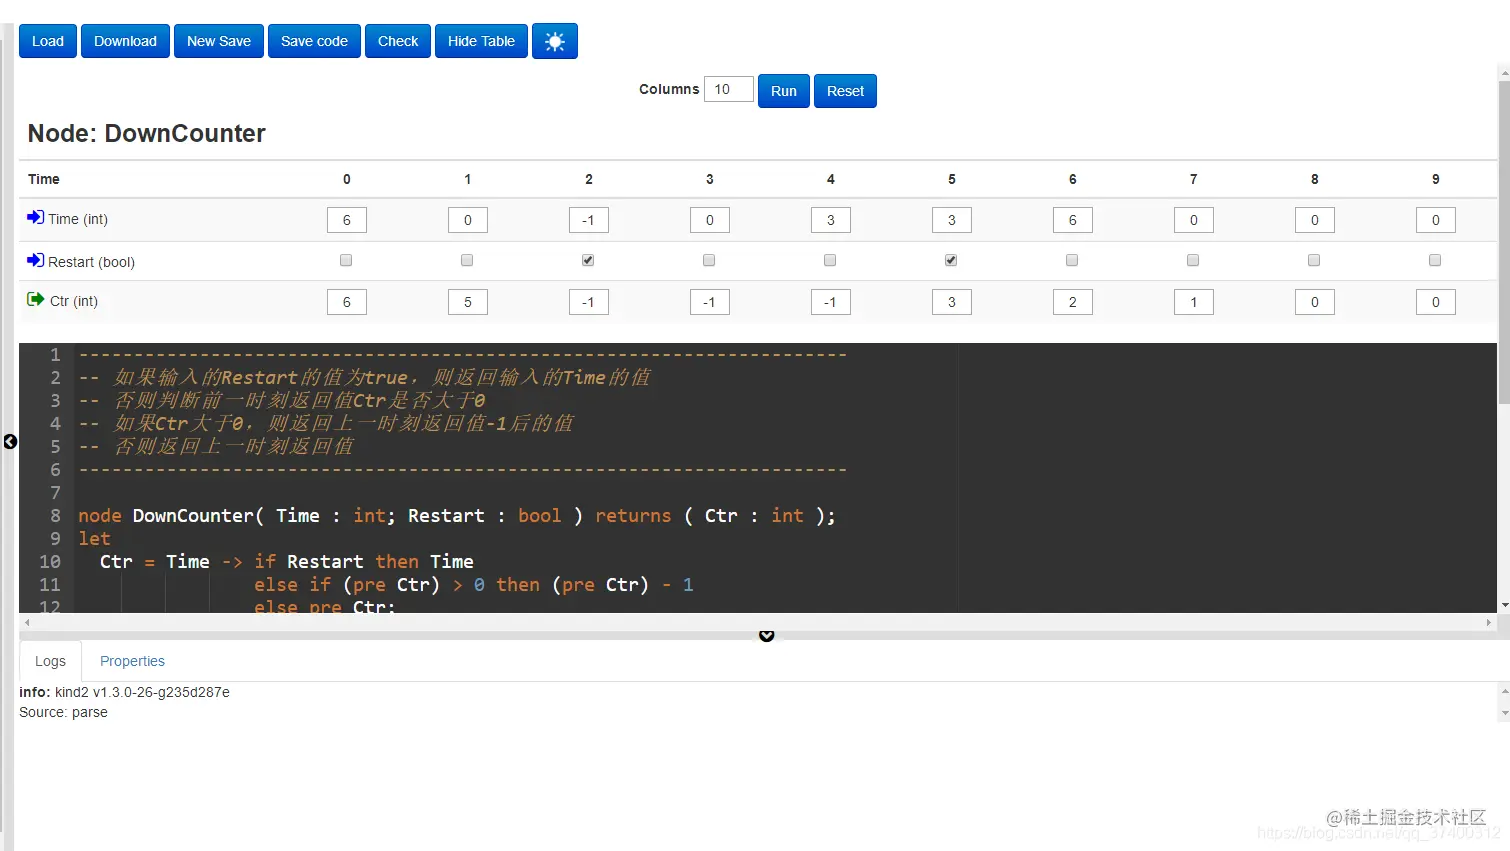Click the Time header cell in table

point(43,179)
